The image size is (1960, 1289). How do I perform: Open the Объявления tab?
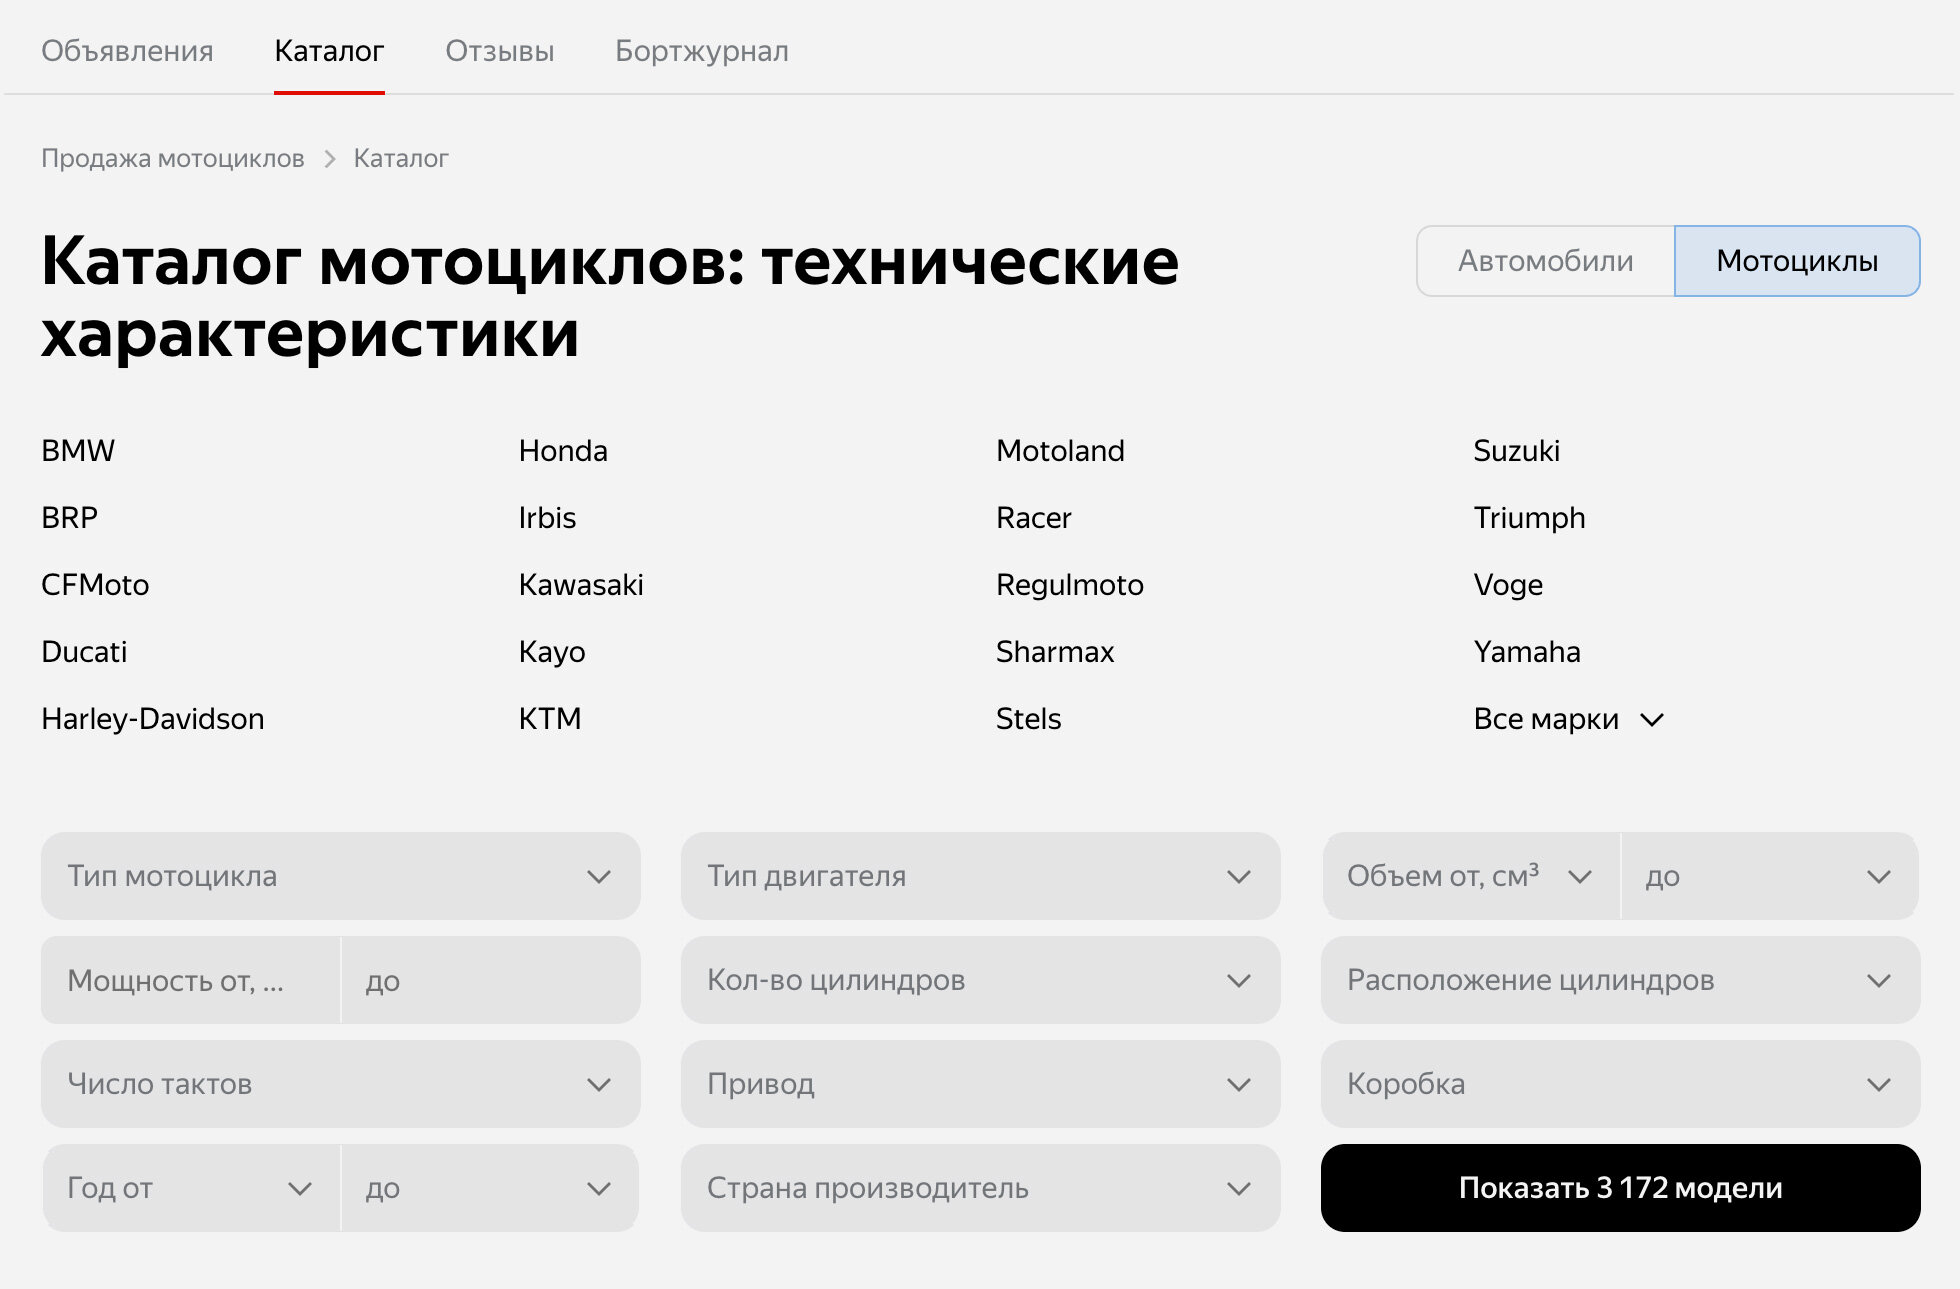tap(127, 51)
